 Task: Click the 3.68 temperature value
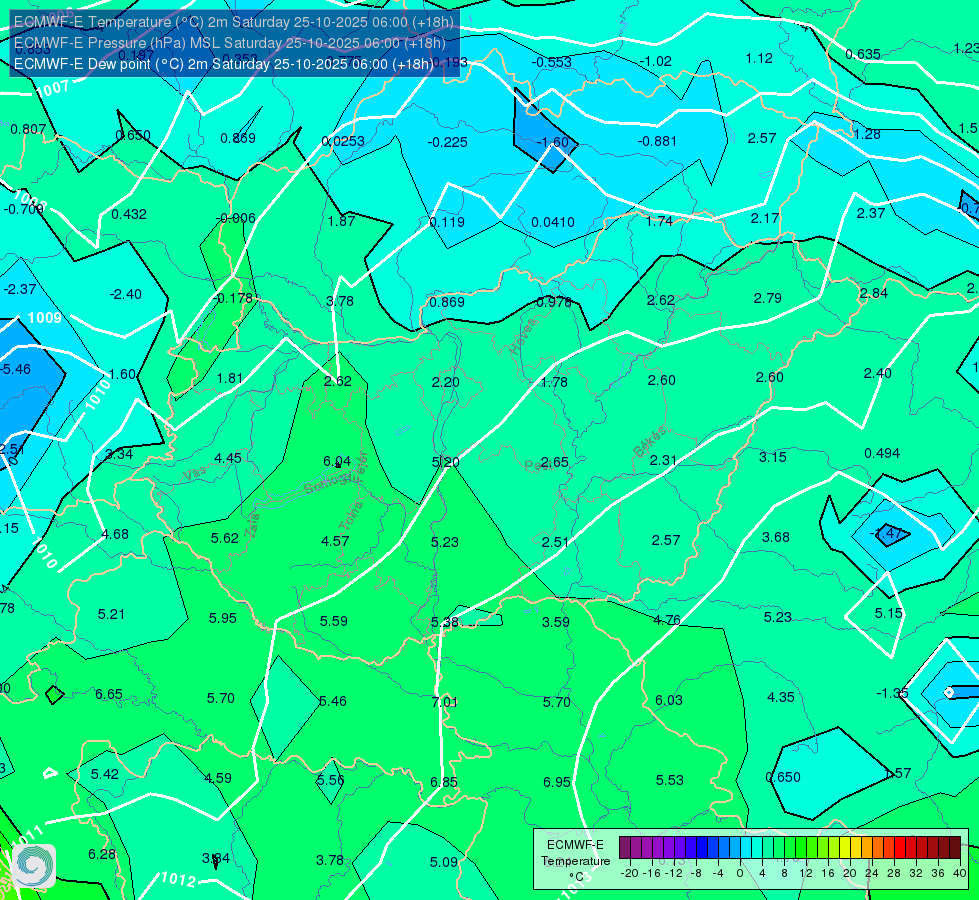tap(776, 537)
